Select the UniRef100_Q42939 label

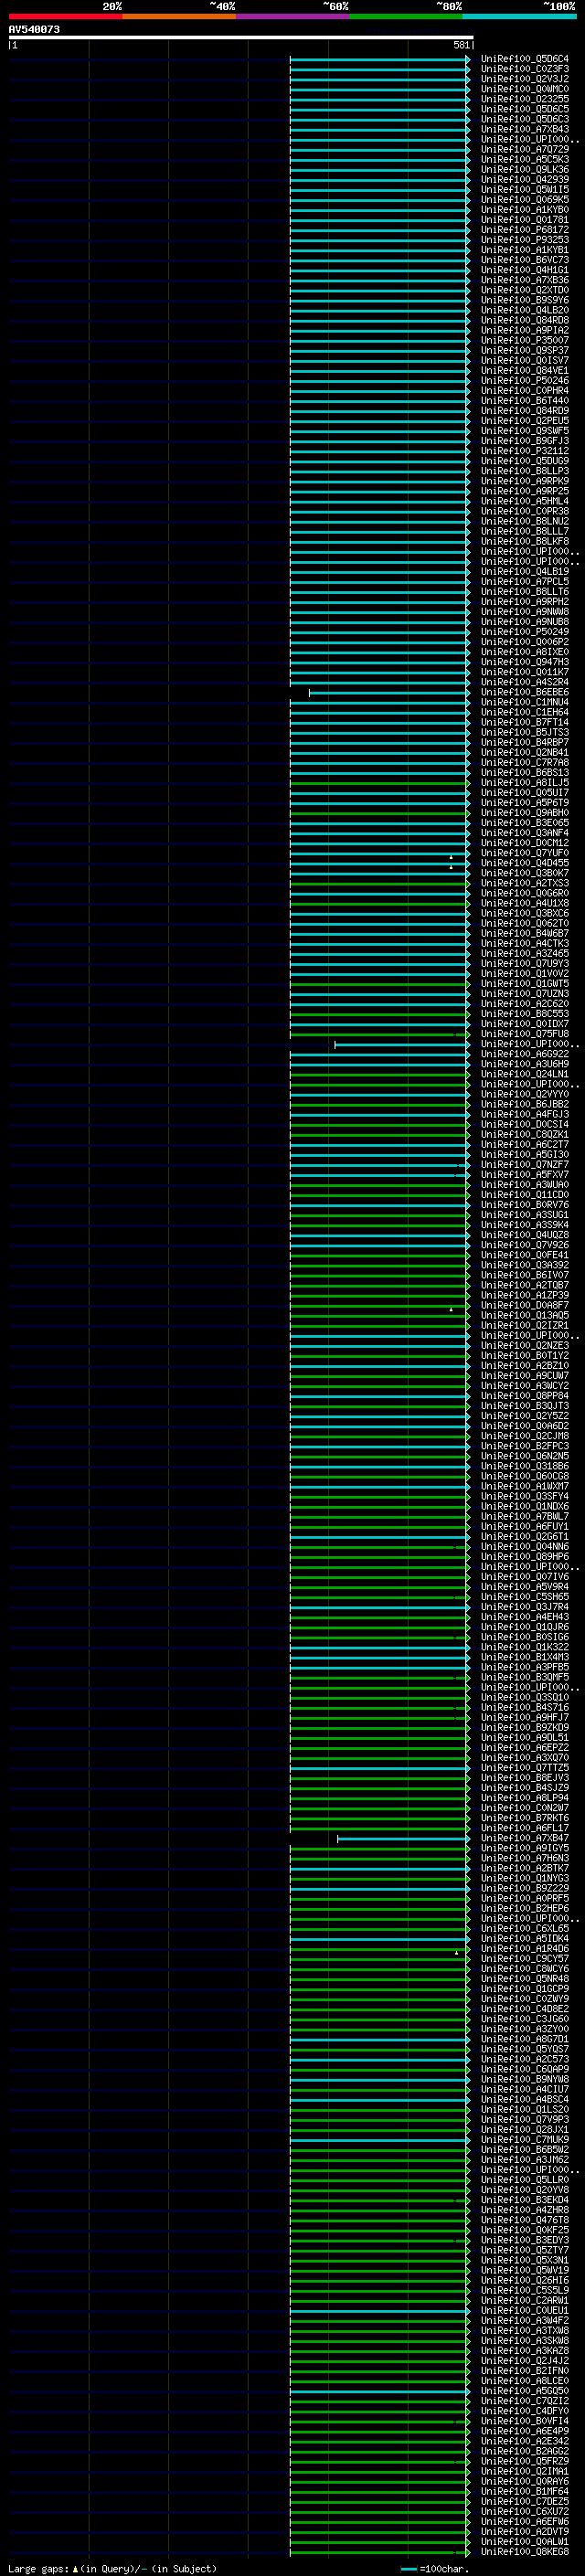pyautogui.click(x=525, y=179)
